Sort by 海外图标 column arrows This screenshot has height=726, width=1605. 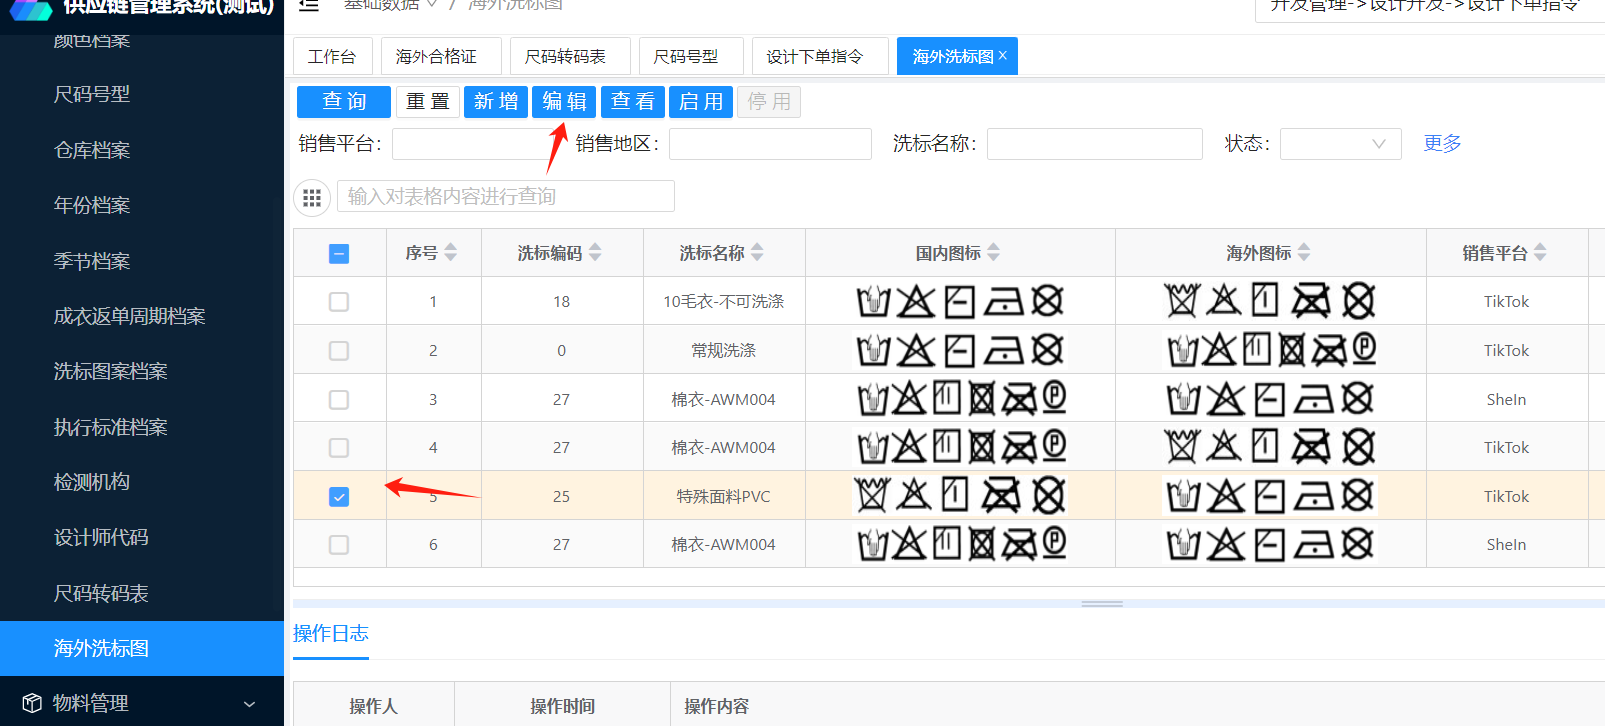pyautogui.click(x=1304, y=253)
